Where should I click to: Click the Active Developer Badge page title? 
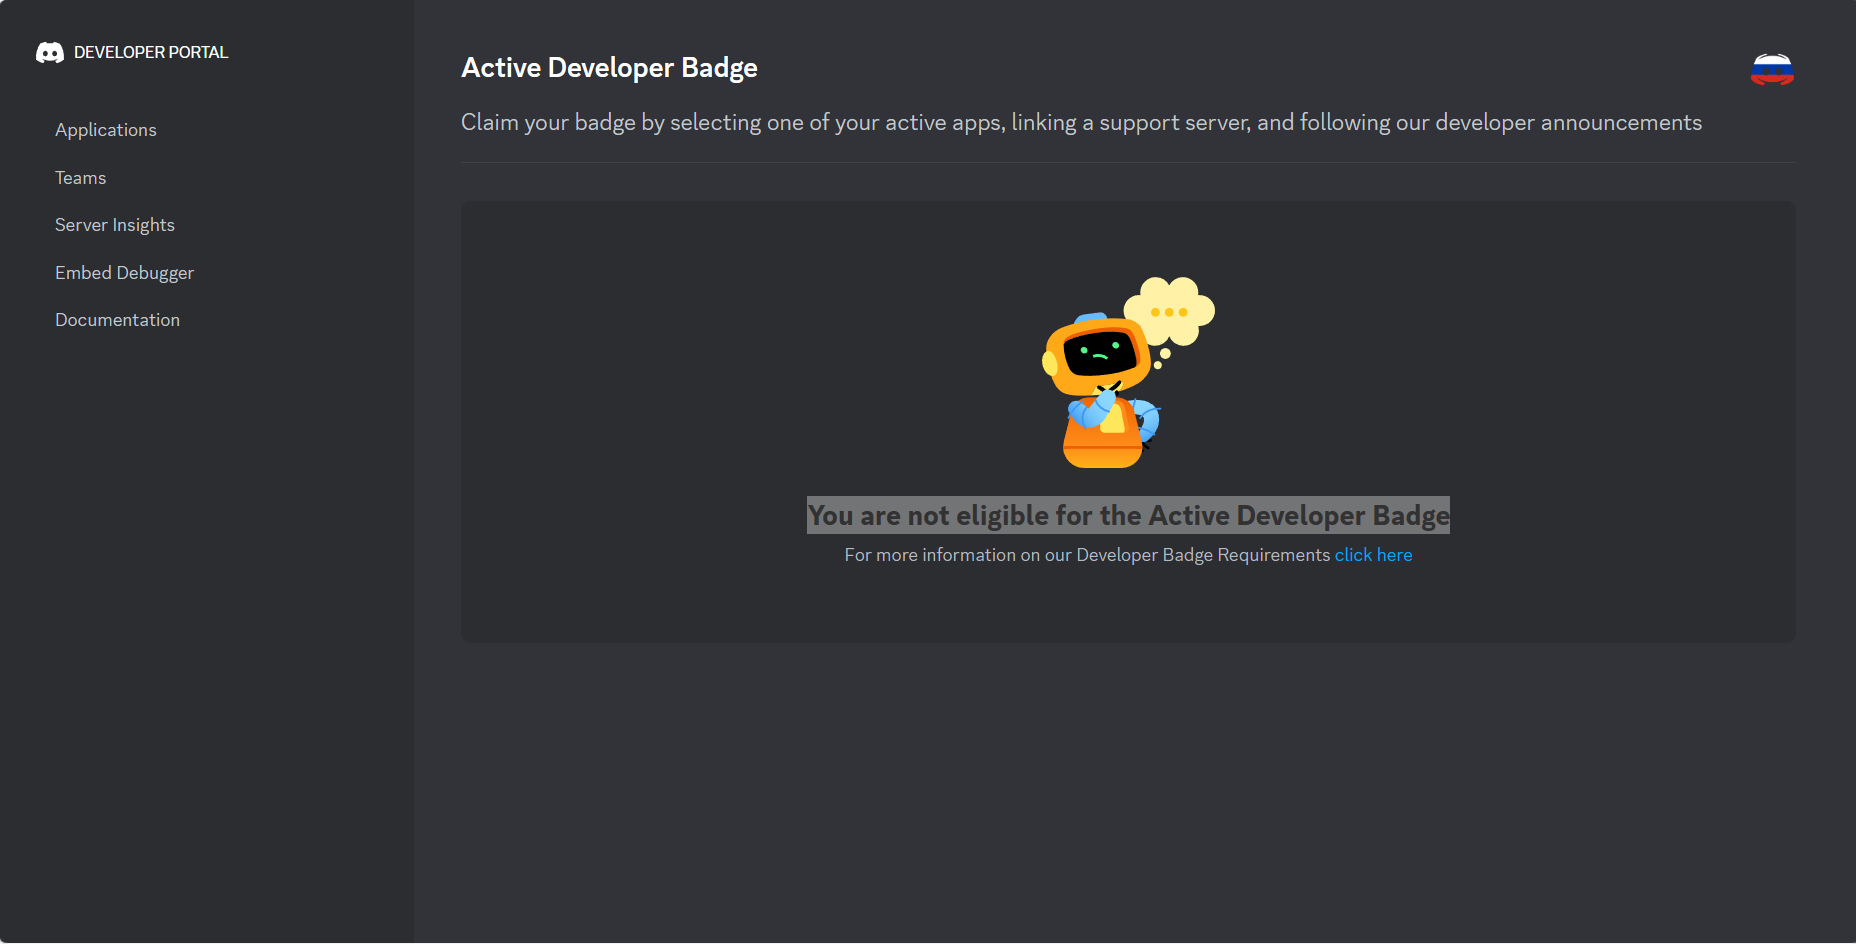609,68
